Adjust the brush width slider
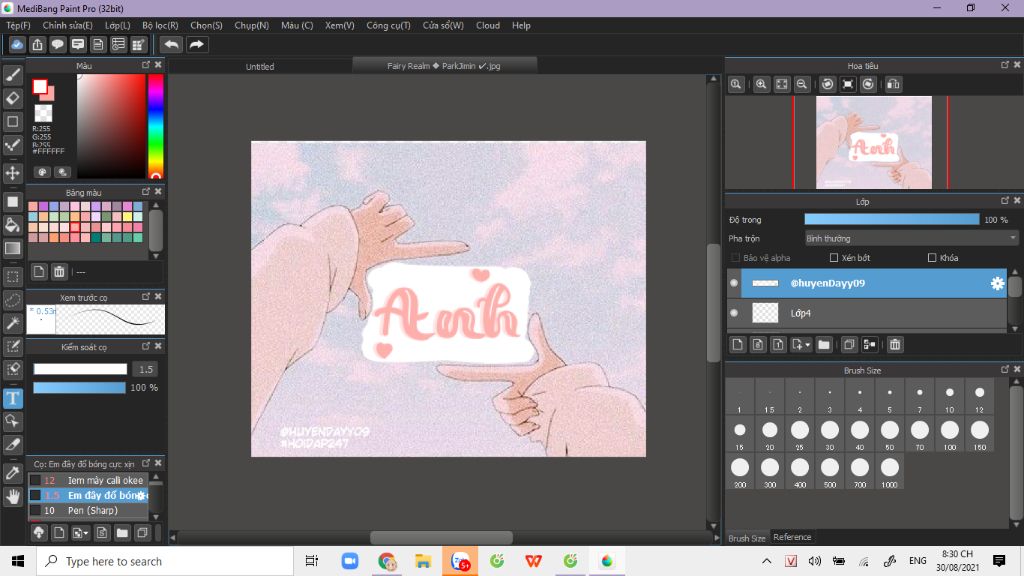Image resolution: width=1024 pixels, height=576 pixels. point(80,370)
